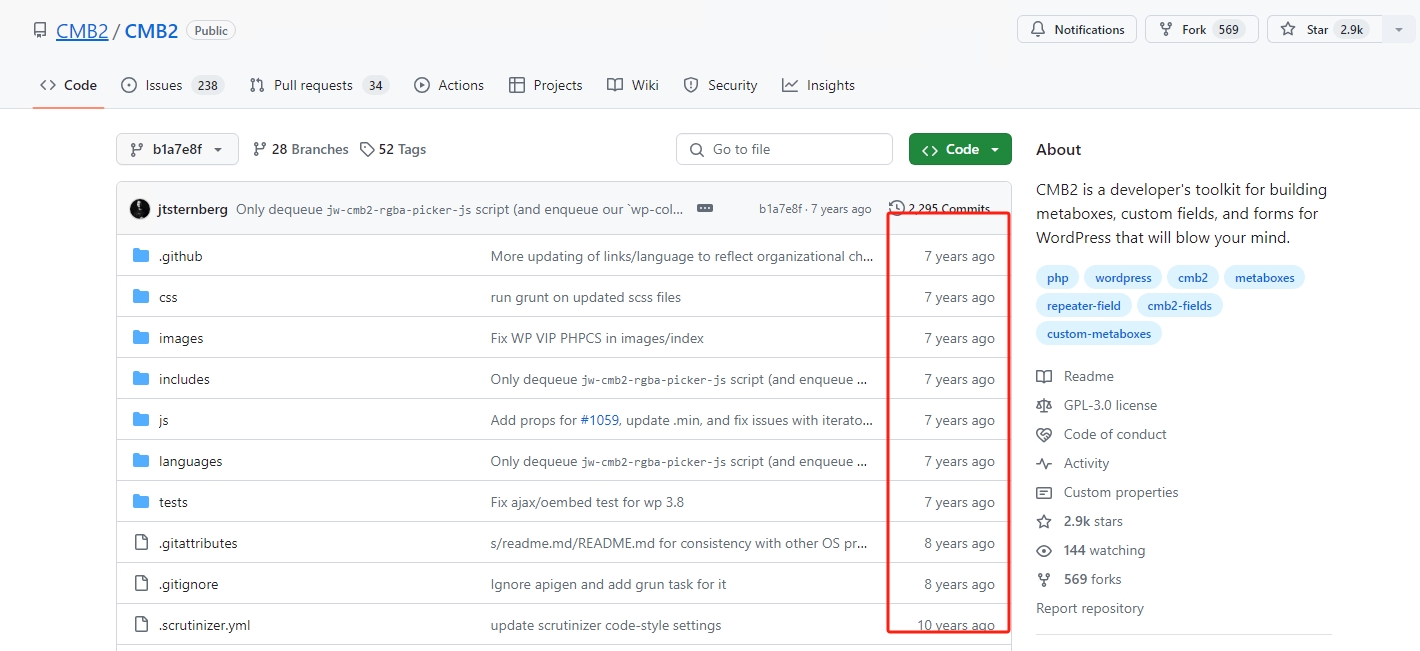
Task: Open commit 'Fix WP VIP PHPCS in images/index'
Action: 597,338
